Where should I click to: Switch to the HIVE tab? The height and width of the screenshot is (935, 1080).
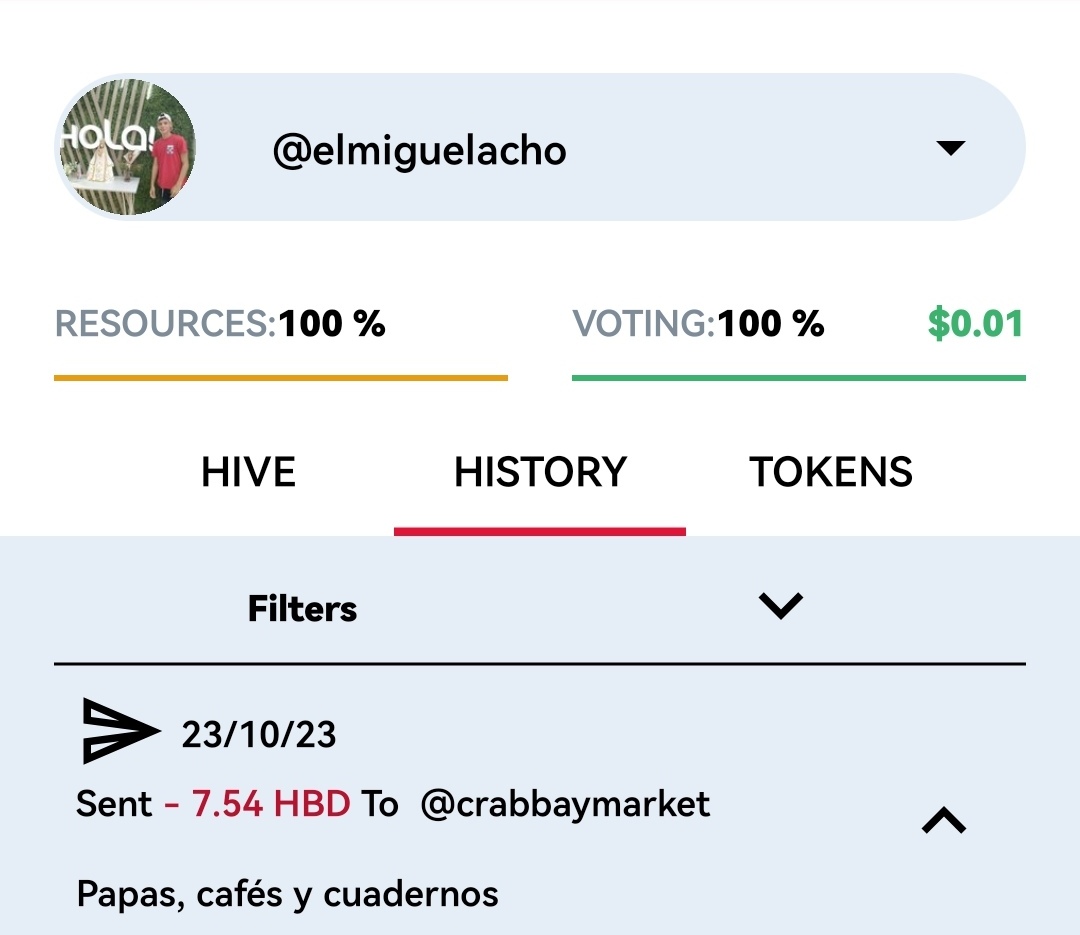click(x=249, y=472)
